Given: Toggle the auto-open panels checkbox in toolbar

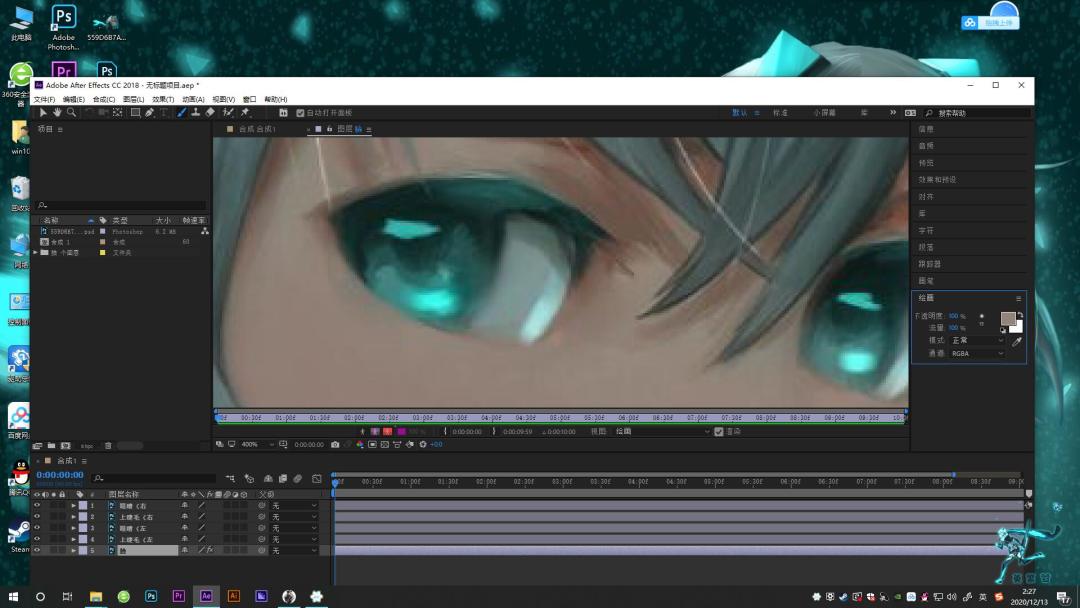Looking at the screenshot, I should (x=300, y=113).
